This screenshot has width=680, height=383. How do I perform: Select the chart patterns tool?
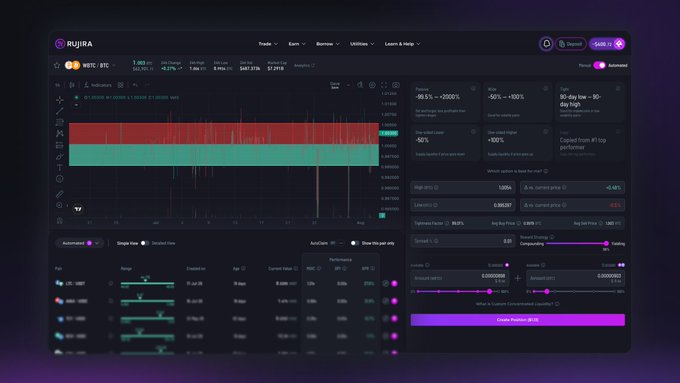(60, 134)
